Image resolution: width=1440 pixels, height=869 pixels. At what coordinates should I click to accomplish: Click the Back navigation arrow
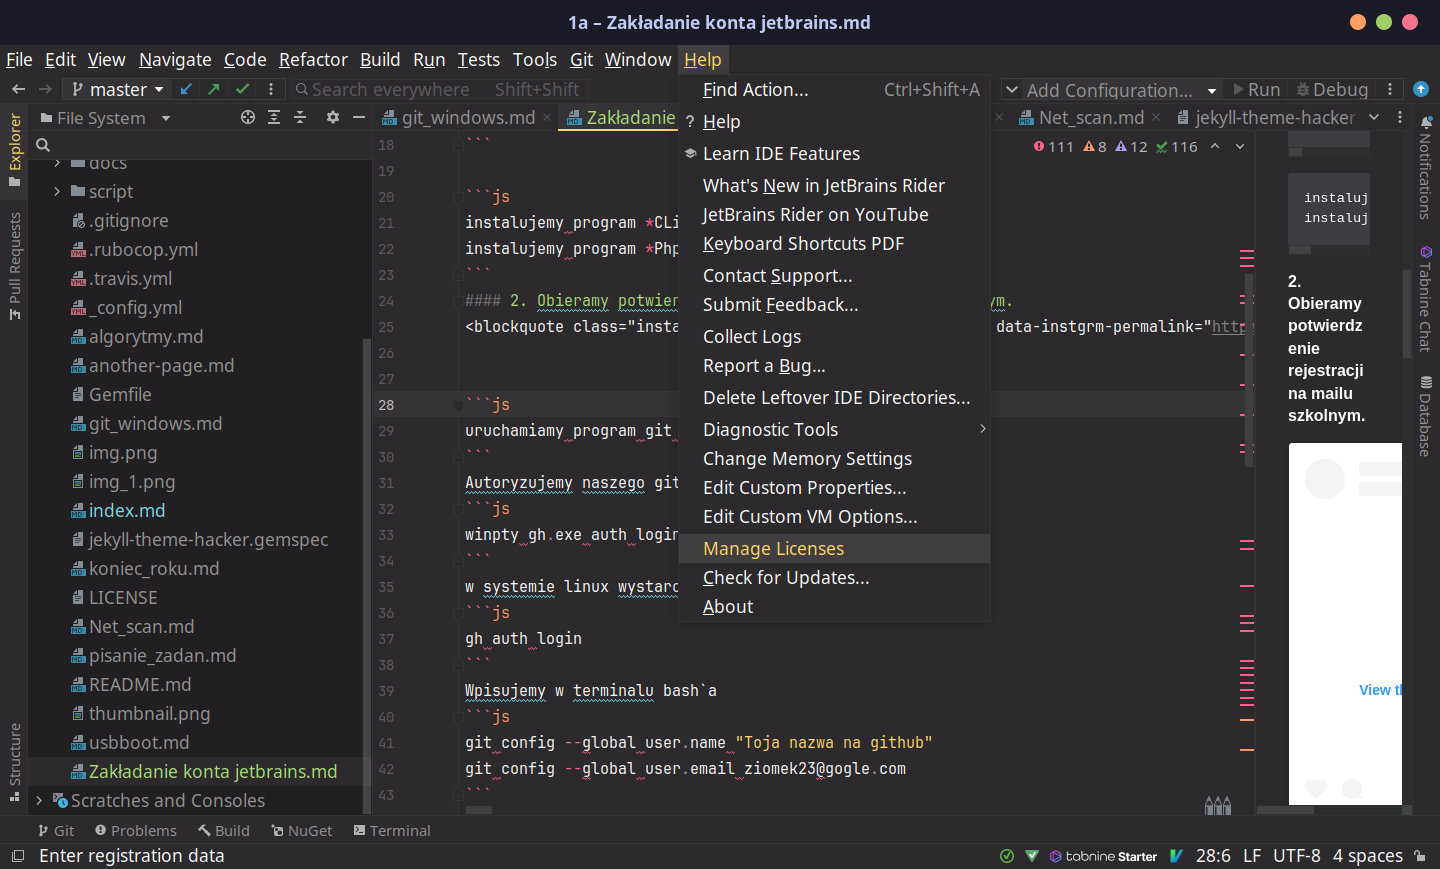click(x=18, y=89)
